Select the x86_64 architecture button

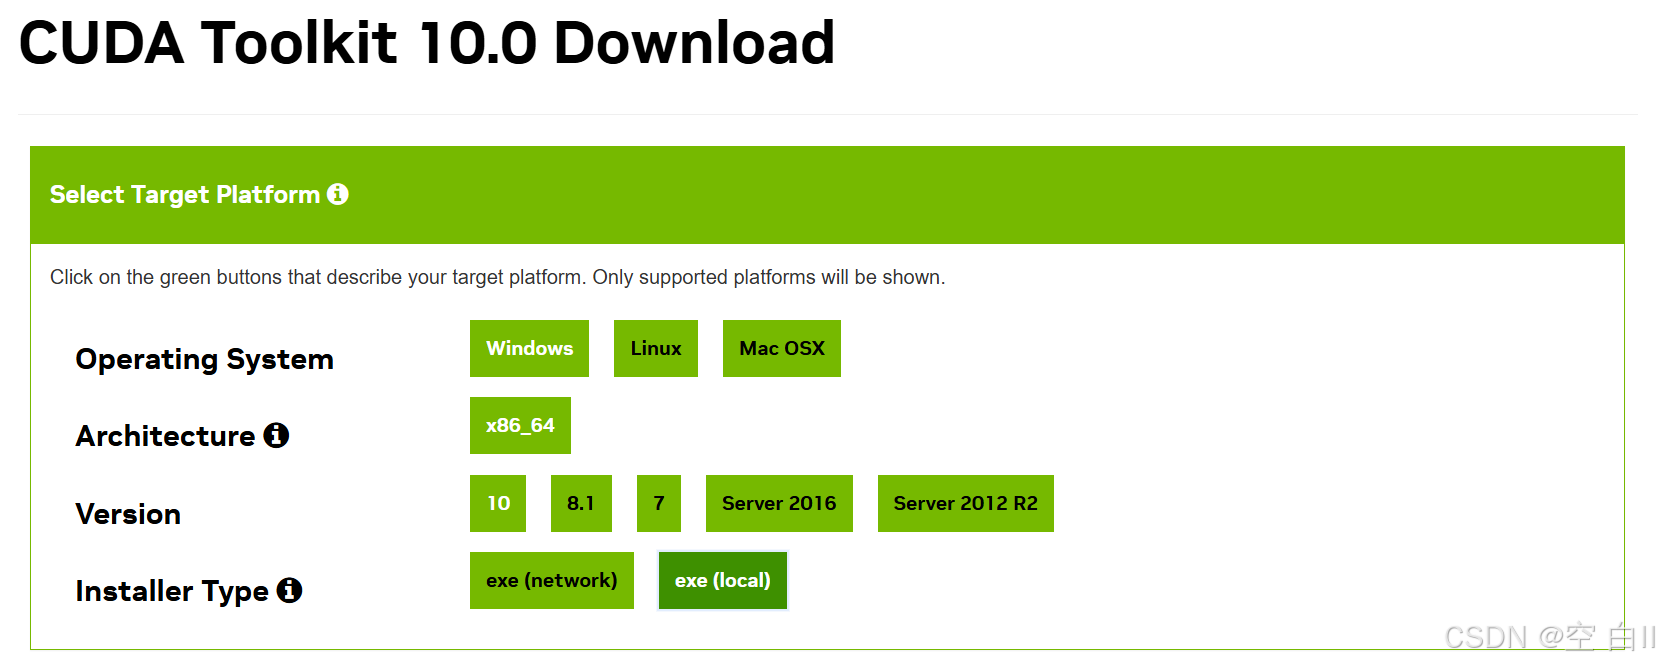(520, 425)
